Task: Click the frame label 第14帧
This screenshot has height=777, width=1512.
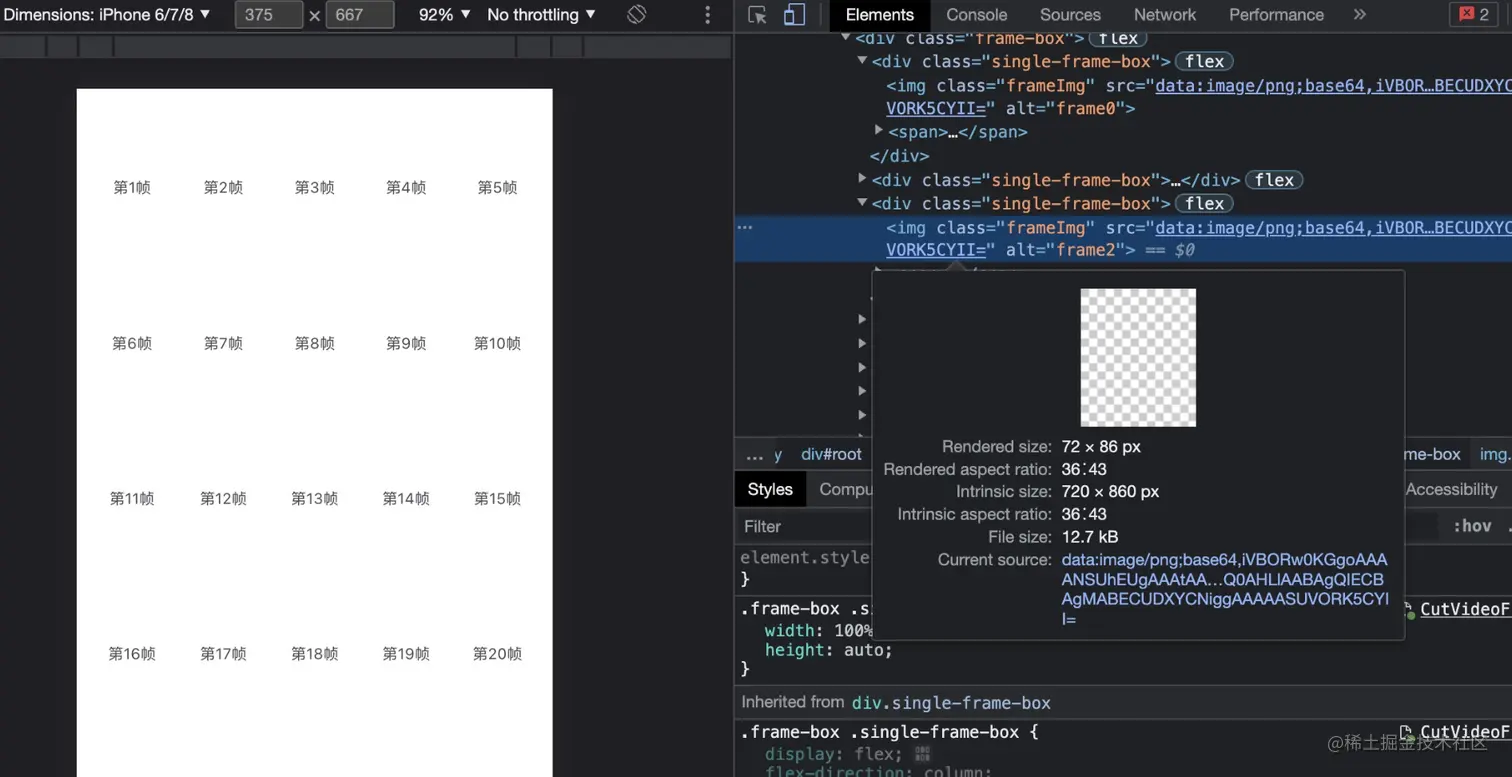Action: [x=406, y=498]
